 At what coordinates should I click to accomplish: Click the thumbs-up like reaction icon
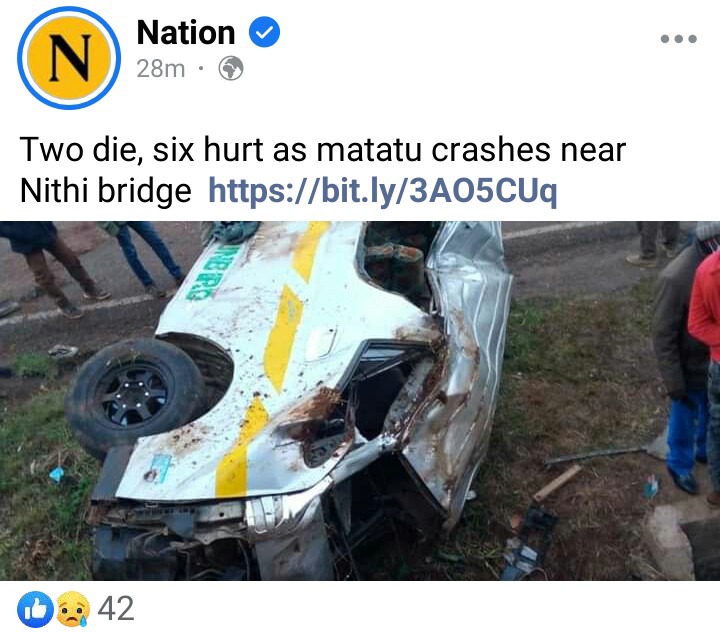[35, 609]
